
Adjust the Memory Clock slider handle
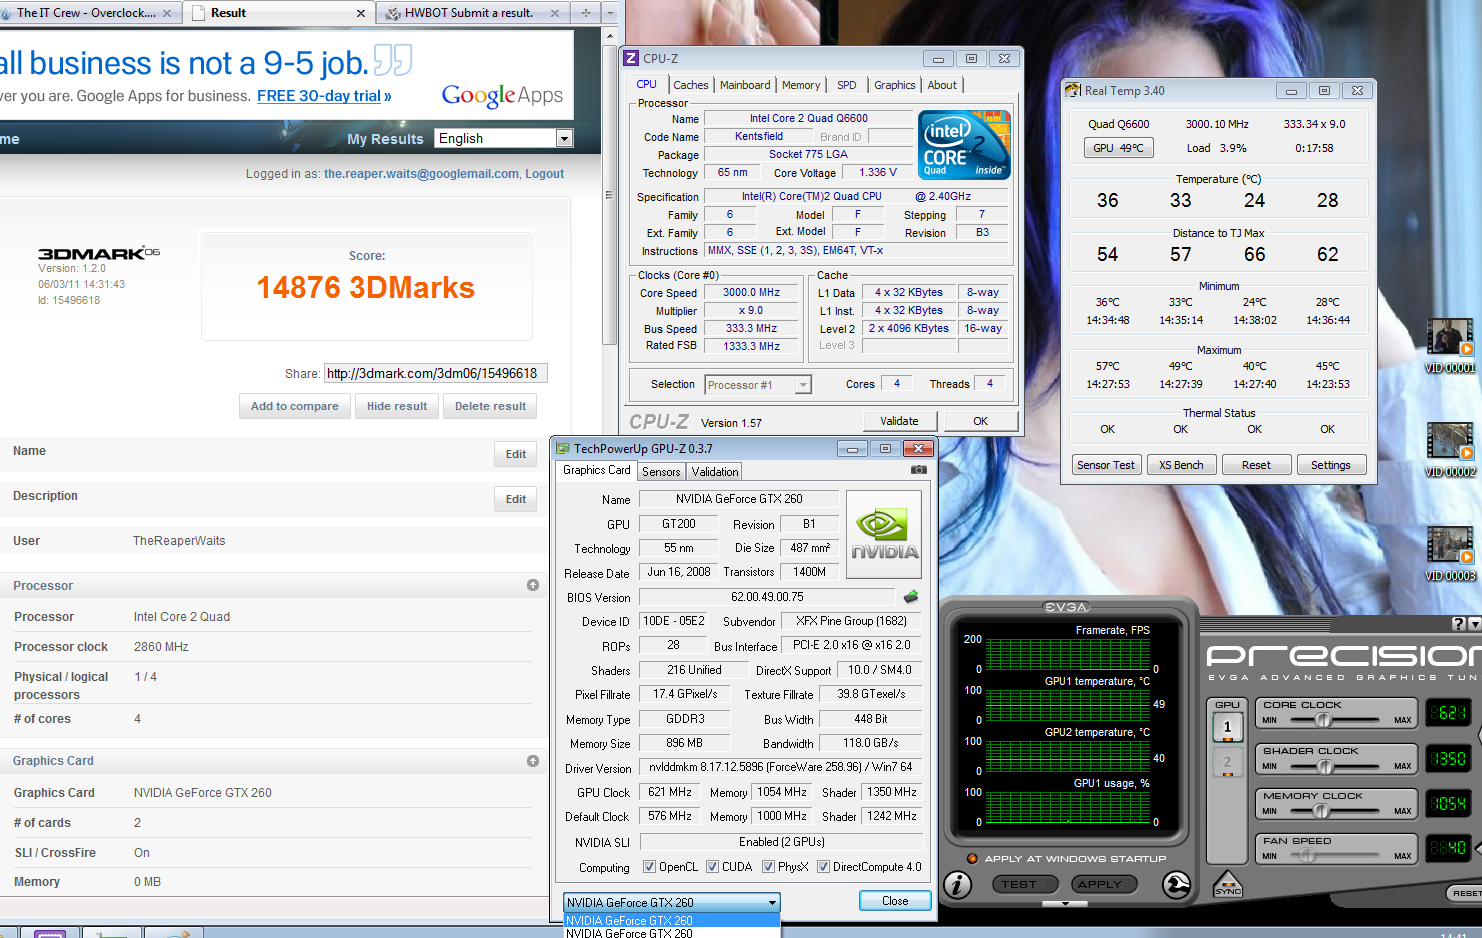(x=1321, y=811)
